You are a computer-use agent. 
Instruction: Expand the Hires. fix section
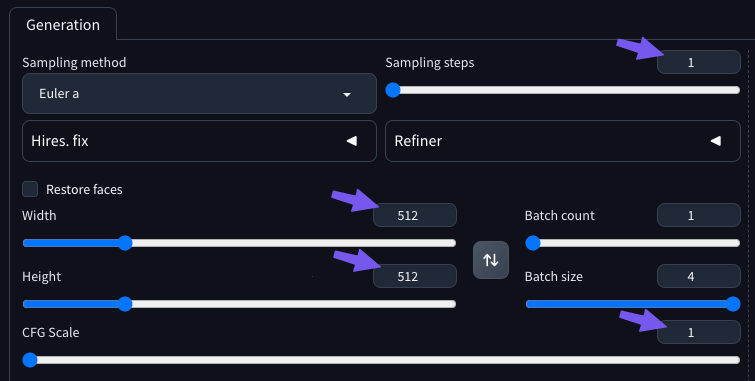click(199, 141)
